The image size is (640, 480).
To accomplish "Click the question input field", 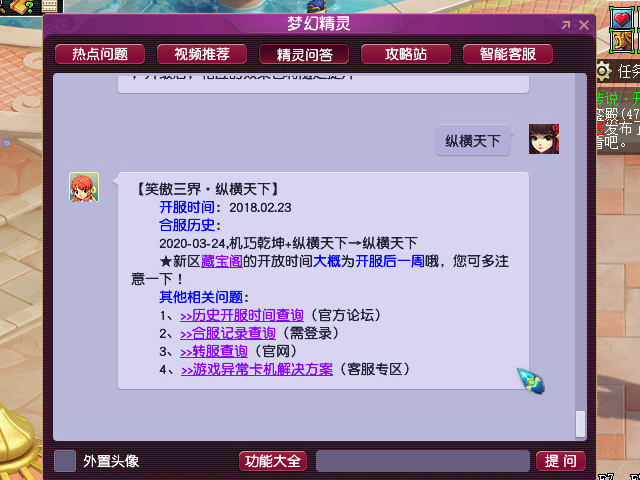I will (423, 461).
